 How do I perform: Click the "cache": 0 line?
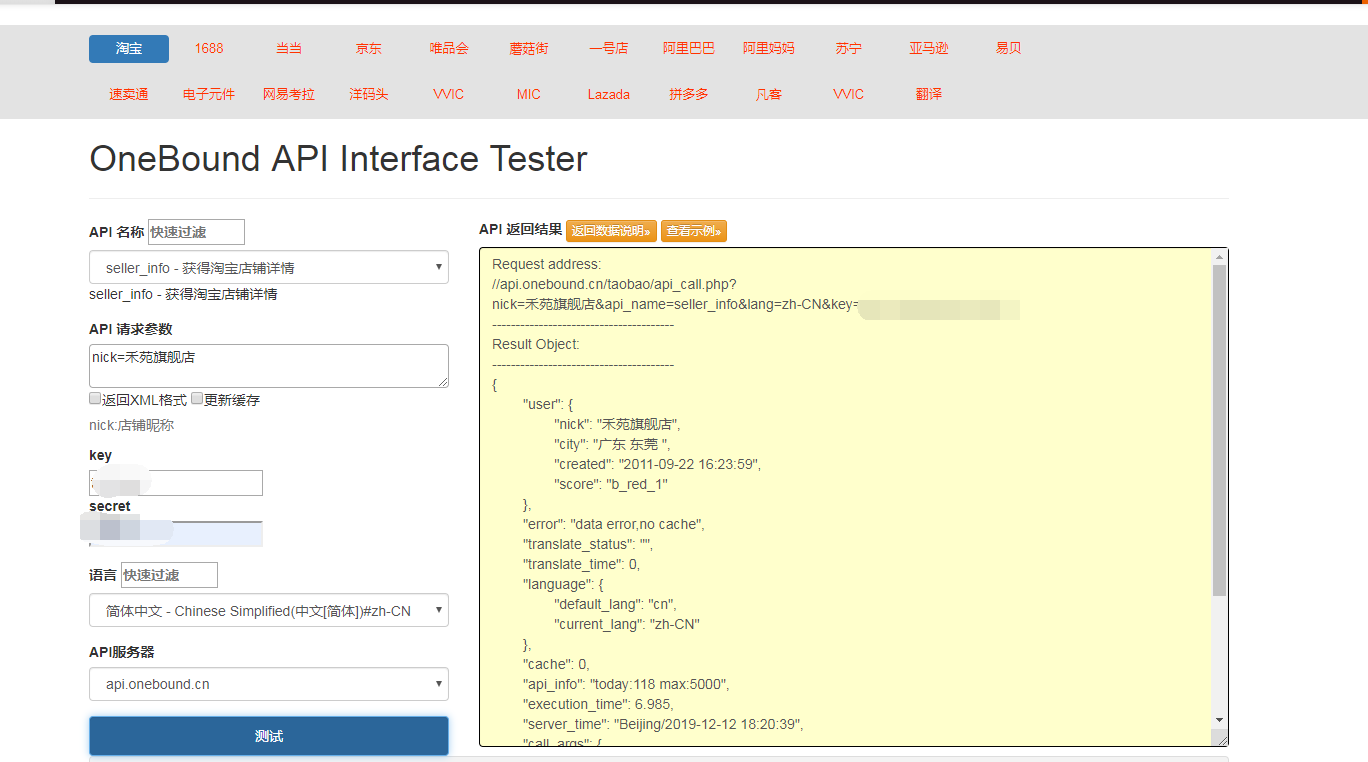click(x=557, y=665)
